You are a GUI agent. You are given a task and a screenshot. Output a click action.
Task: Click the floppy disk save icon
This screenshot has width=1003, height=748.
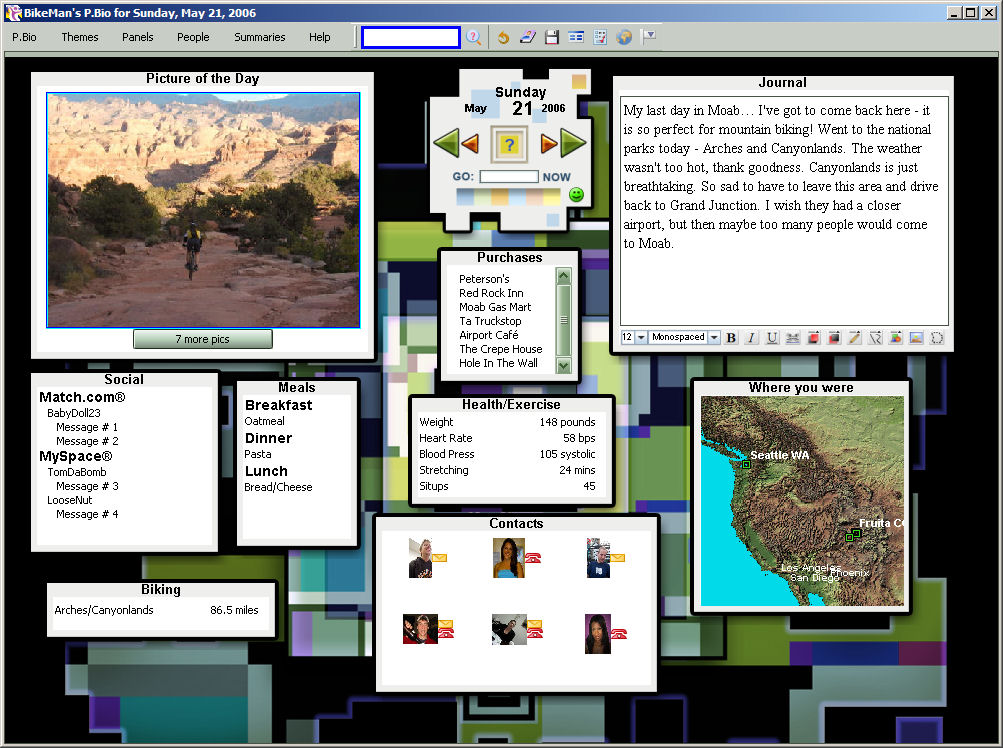point(552,37)
